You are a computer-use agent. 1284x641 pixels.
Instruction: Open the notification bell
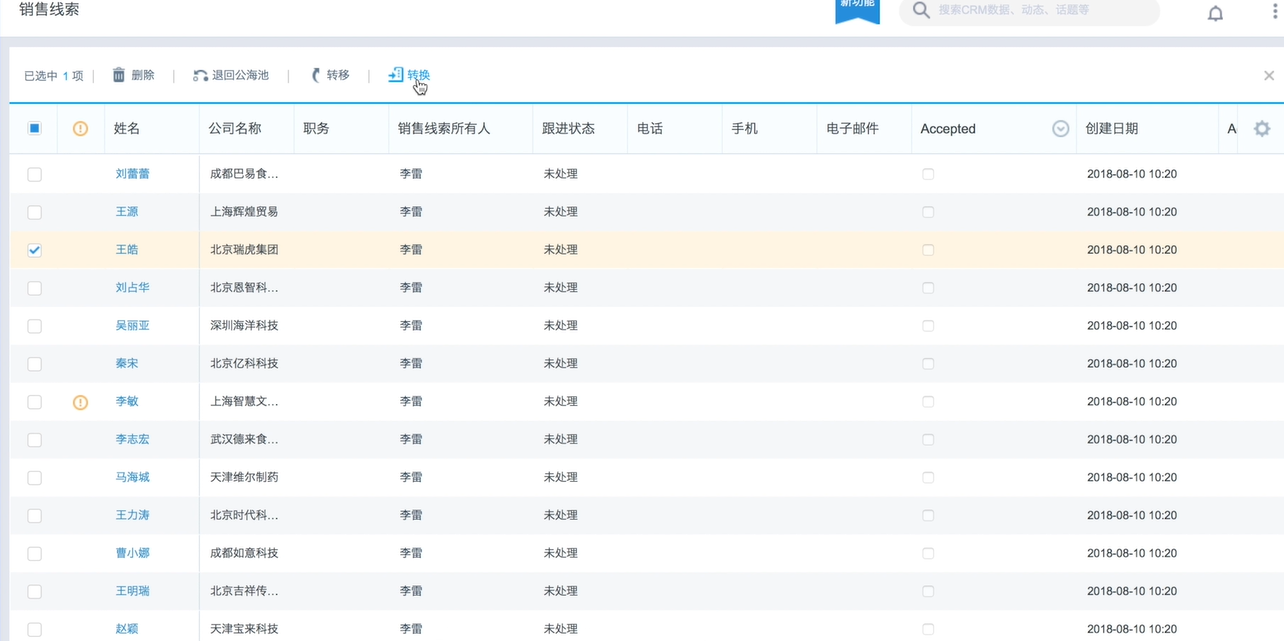tap(1215, 13)
